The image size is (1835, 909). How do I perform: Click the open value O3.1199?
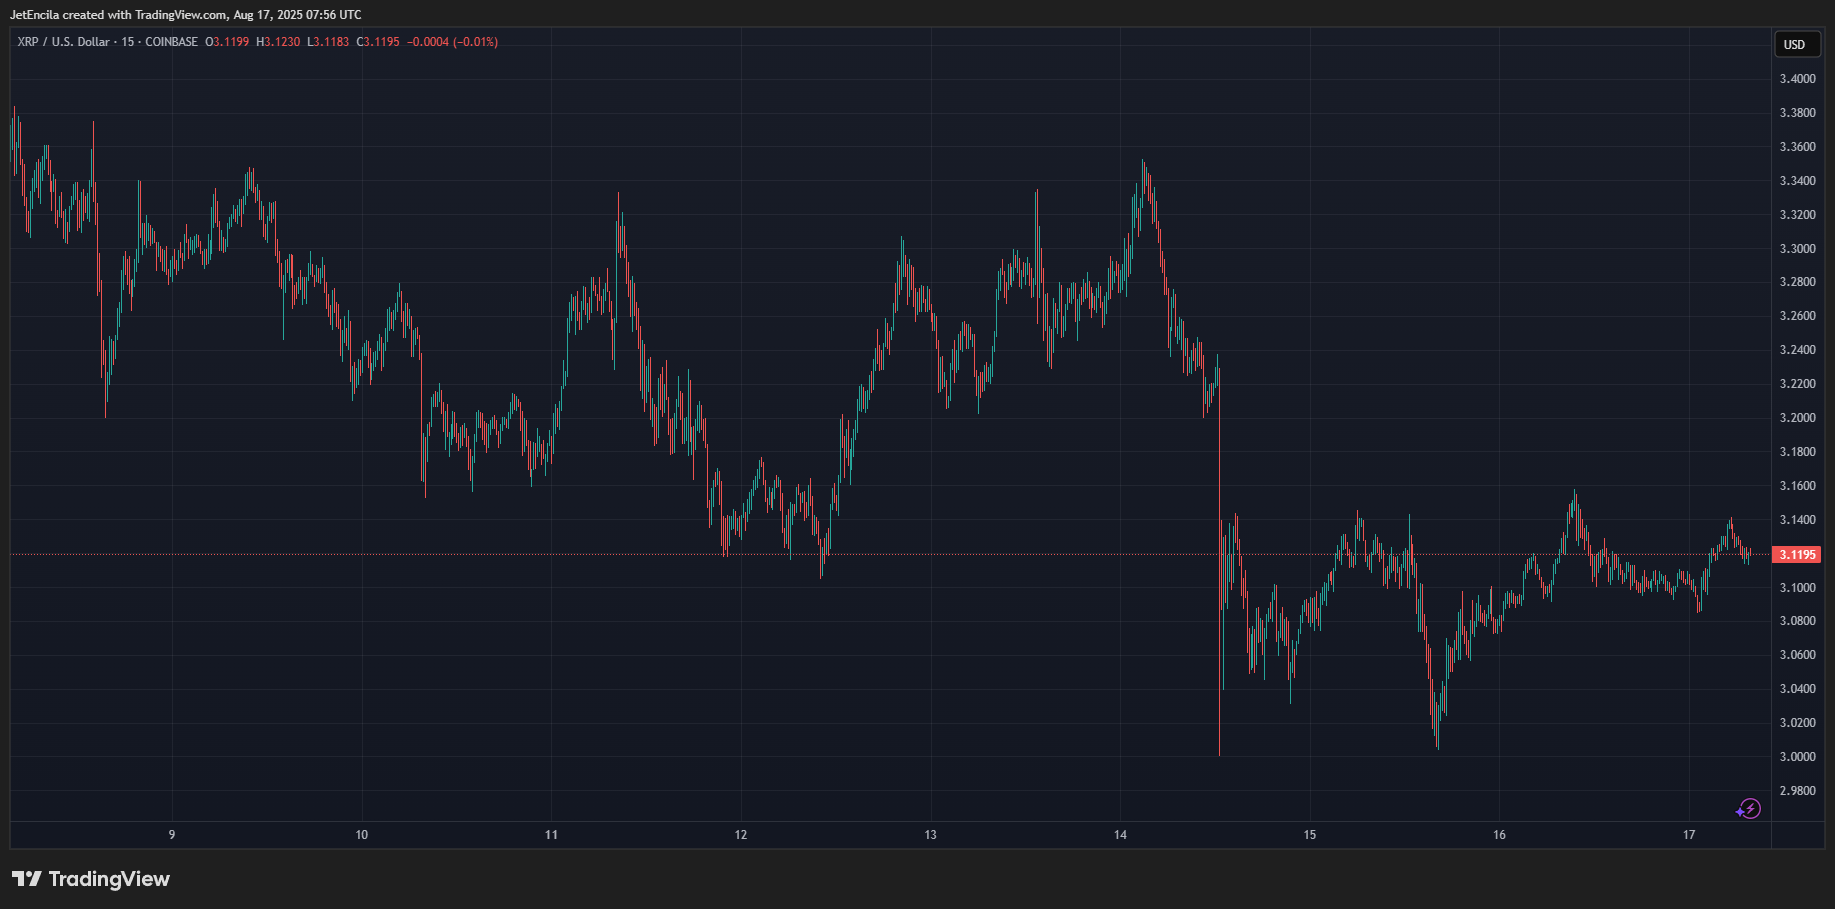(227, 42)
